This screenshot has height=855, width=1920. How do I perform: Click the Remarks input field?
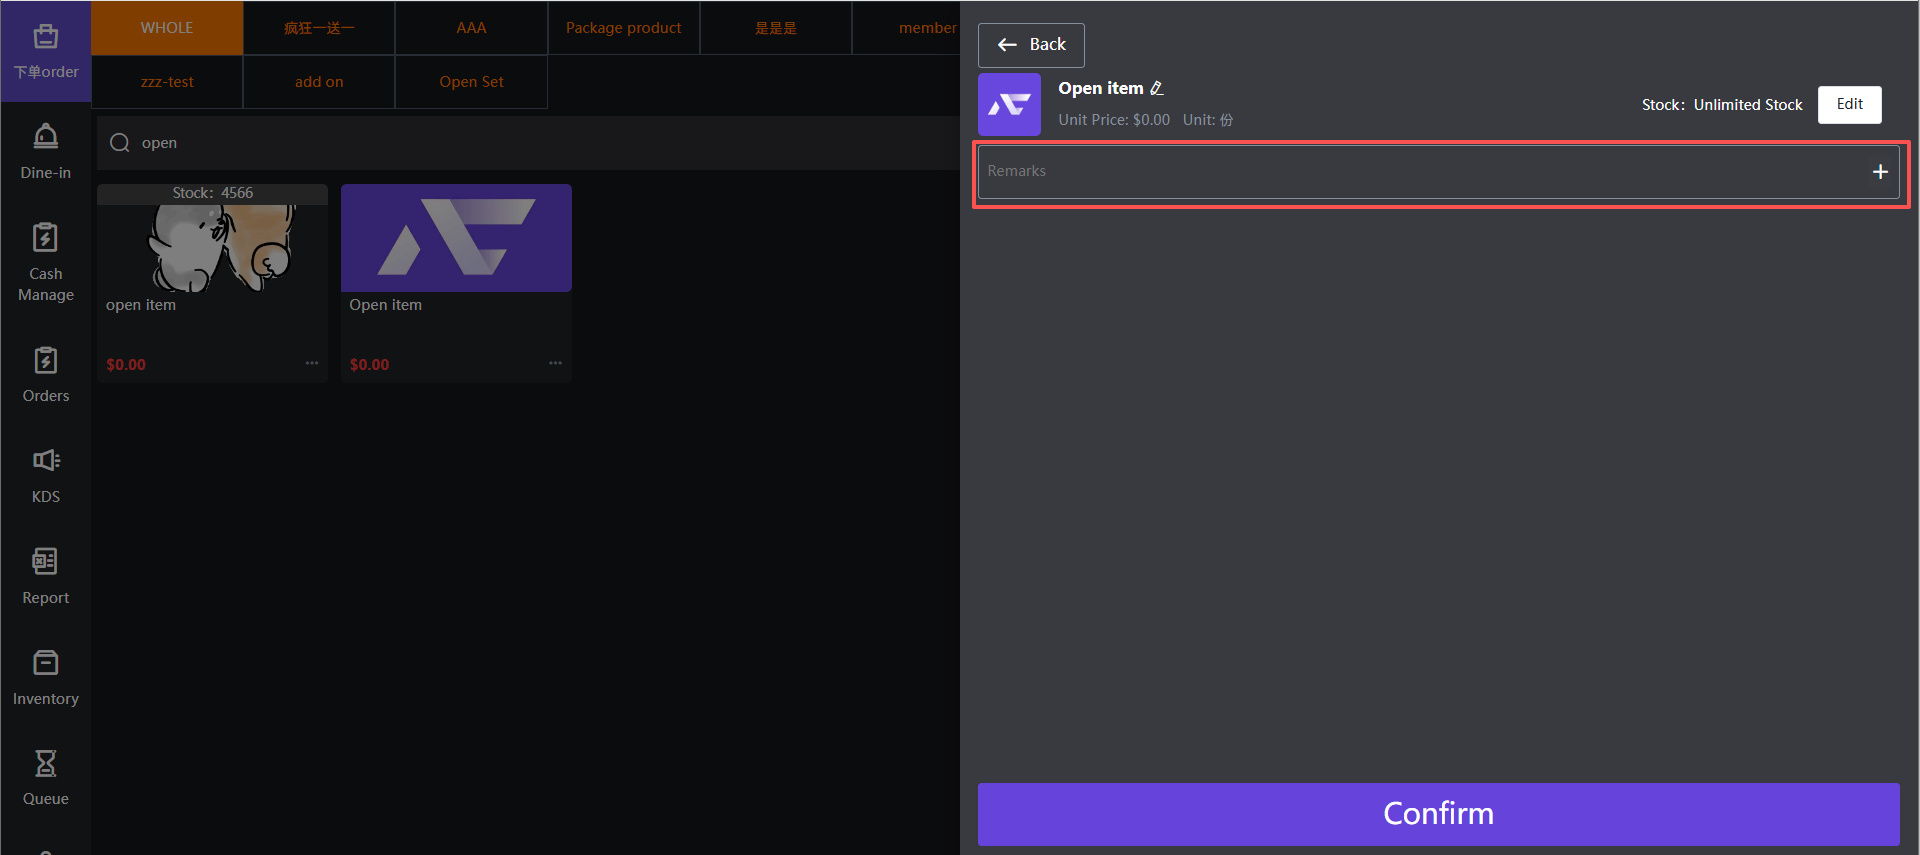(x=1420, y=172)
